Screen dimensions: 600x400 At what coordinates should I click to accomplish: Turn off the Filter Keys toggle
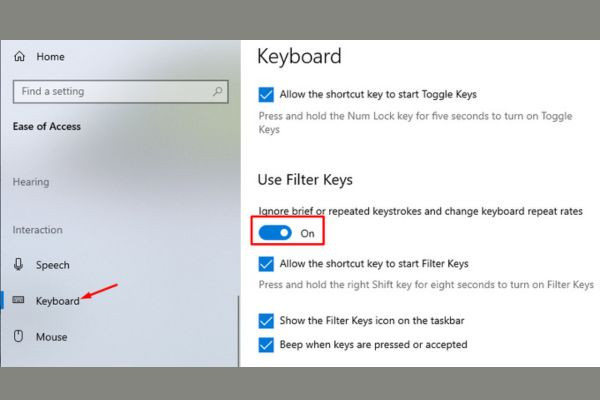(x=275, y=233)
